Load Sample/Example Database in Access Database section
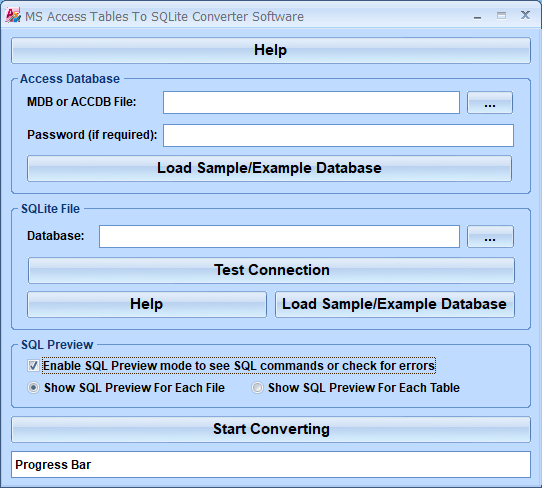The width and height of the screenshot is (542, 488). point(270,168)
